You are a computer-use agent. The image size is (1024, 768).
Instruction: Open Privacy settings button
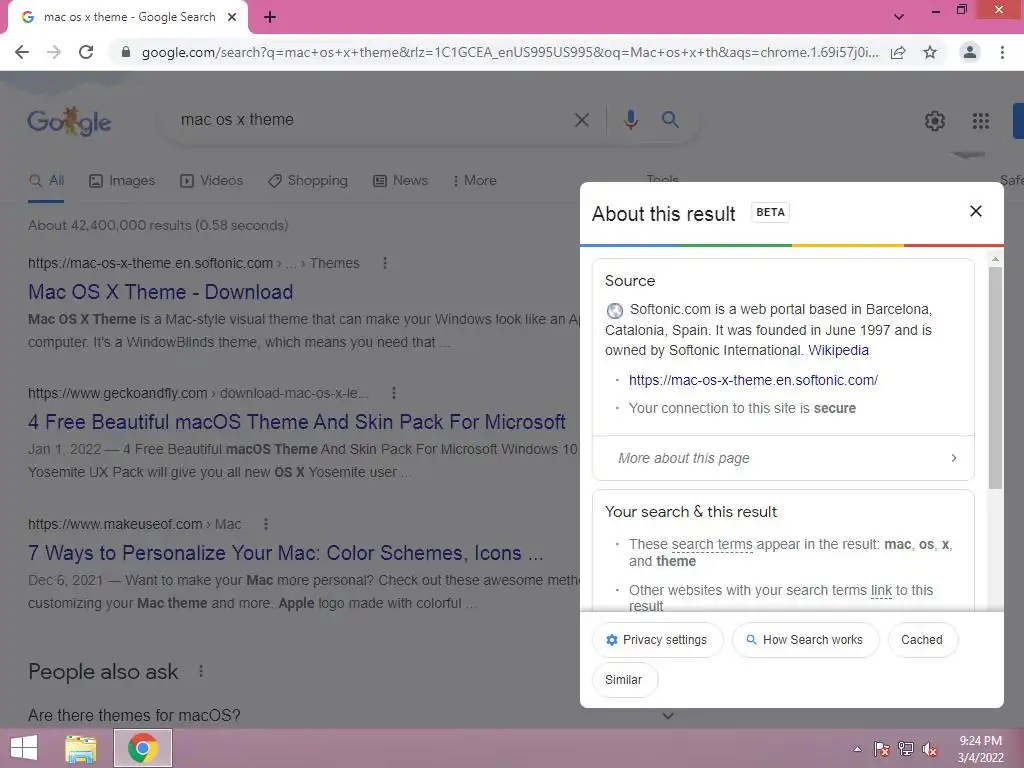click(x=658, y=640)
